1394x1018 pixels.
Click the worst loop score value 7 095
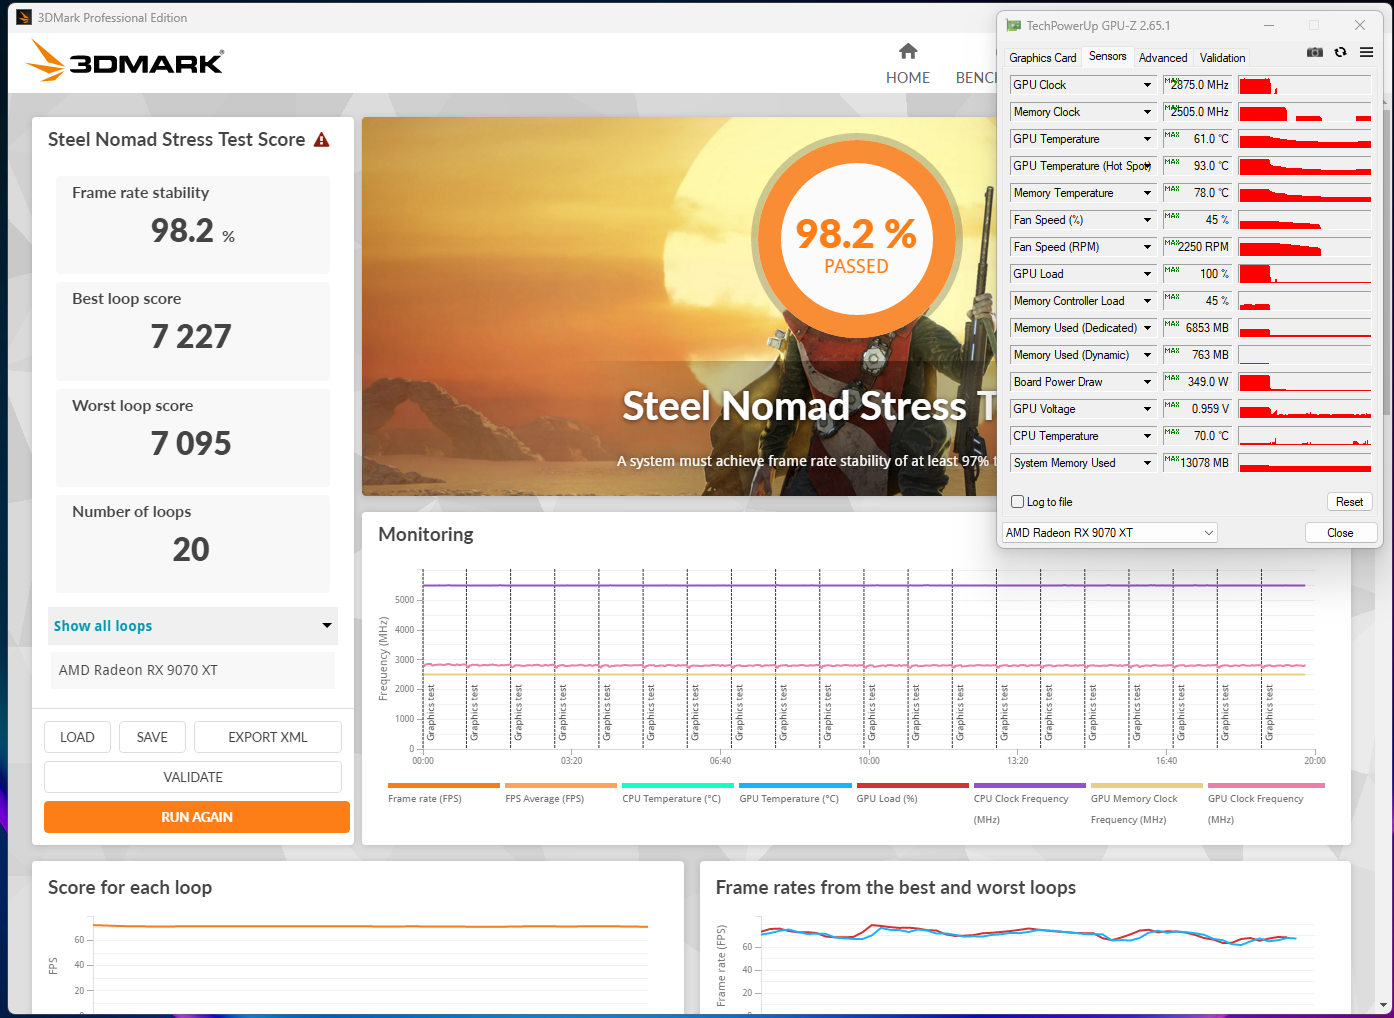[191, 444]
